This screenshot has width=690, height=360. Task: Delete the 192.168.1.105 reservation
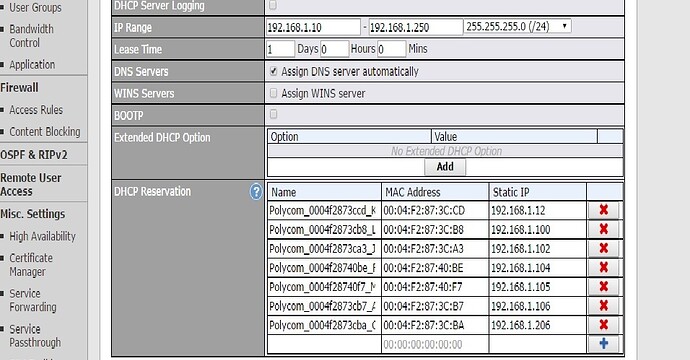(603, 287)
